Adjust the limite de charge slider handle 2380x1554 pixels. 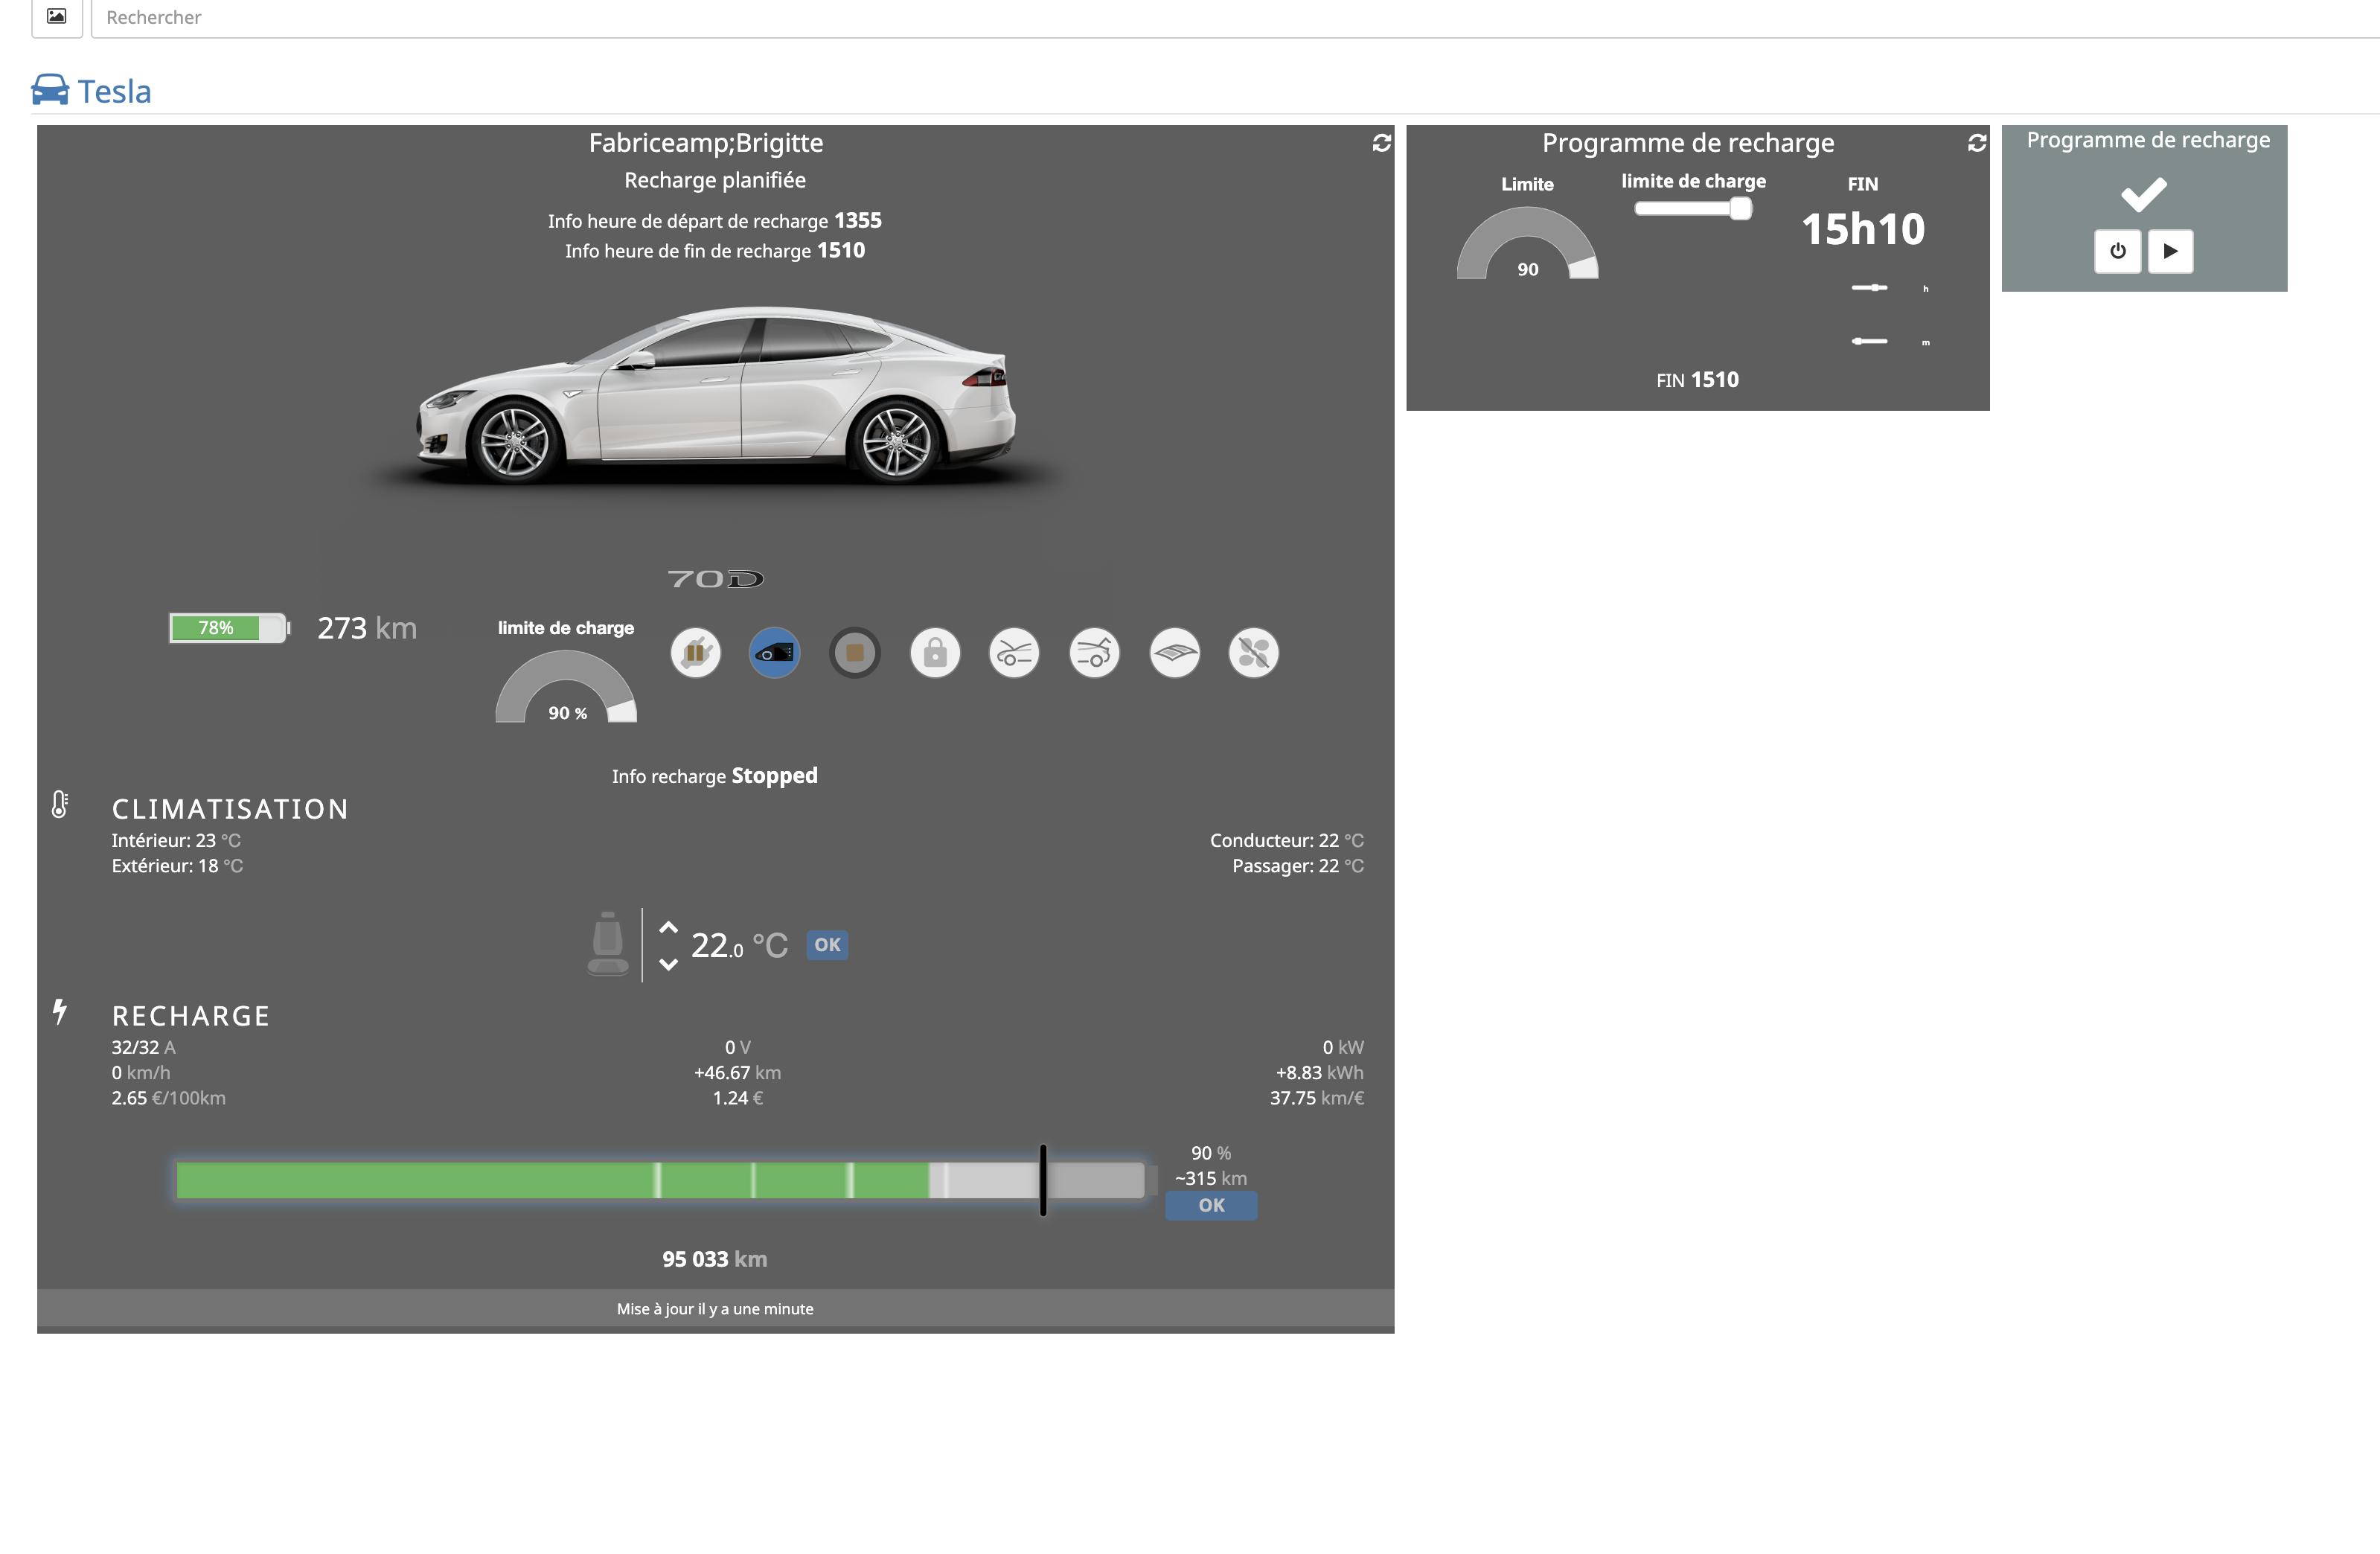coord(1740,208)
